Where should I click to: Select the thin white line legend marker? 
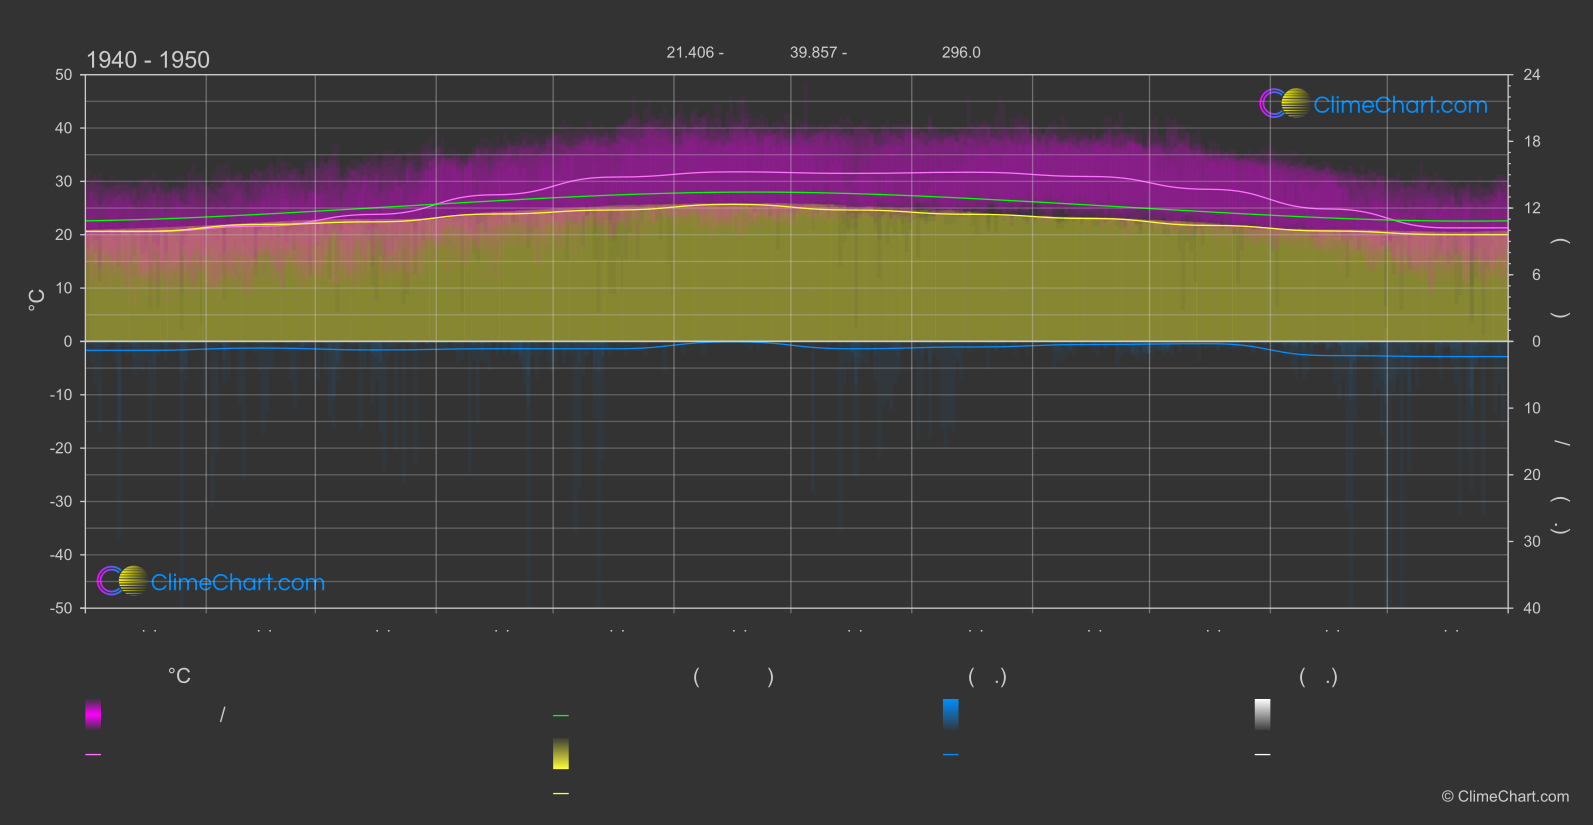[x=1263, y=755]
